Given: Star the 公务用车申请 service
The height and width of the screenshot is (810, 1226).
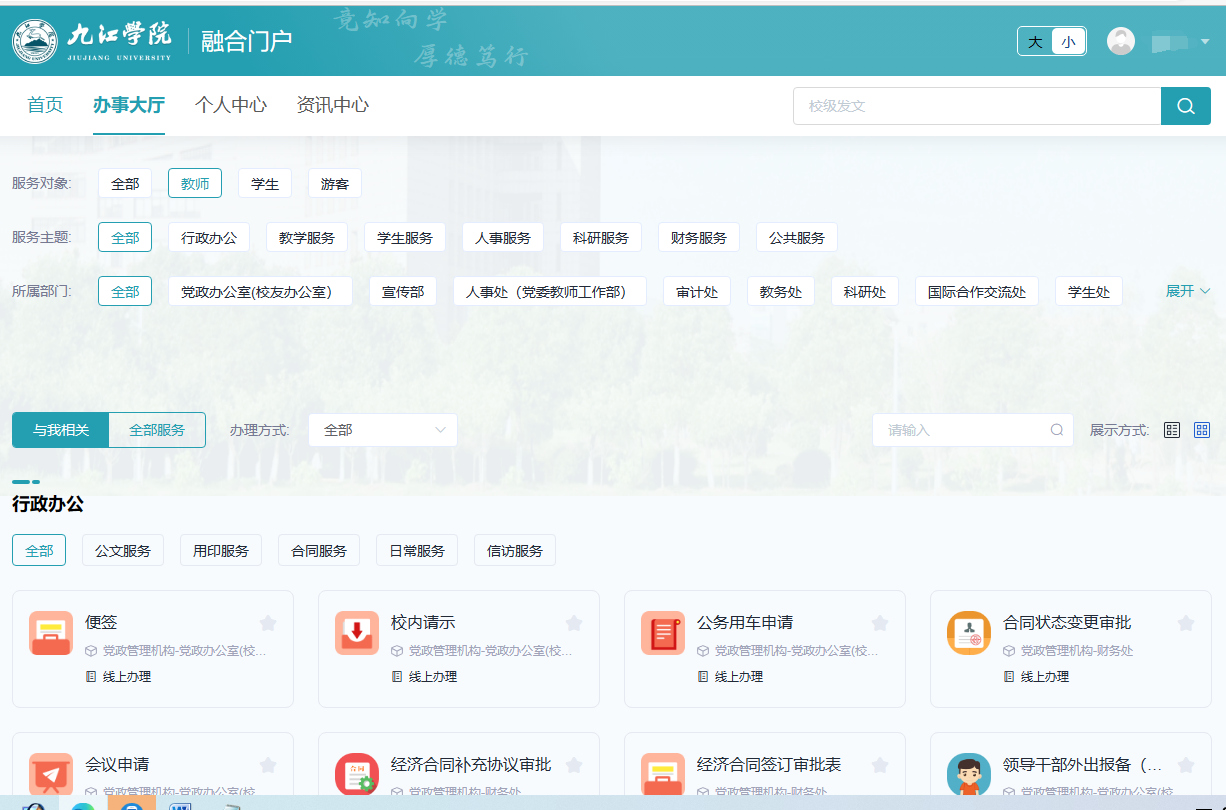Looking at the screenshot, I should pyautogui.click(x=880, y=623).
